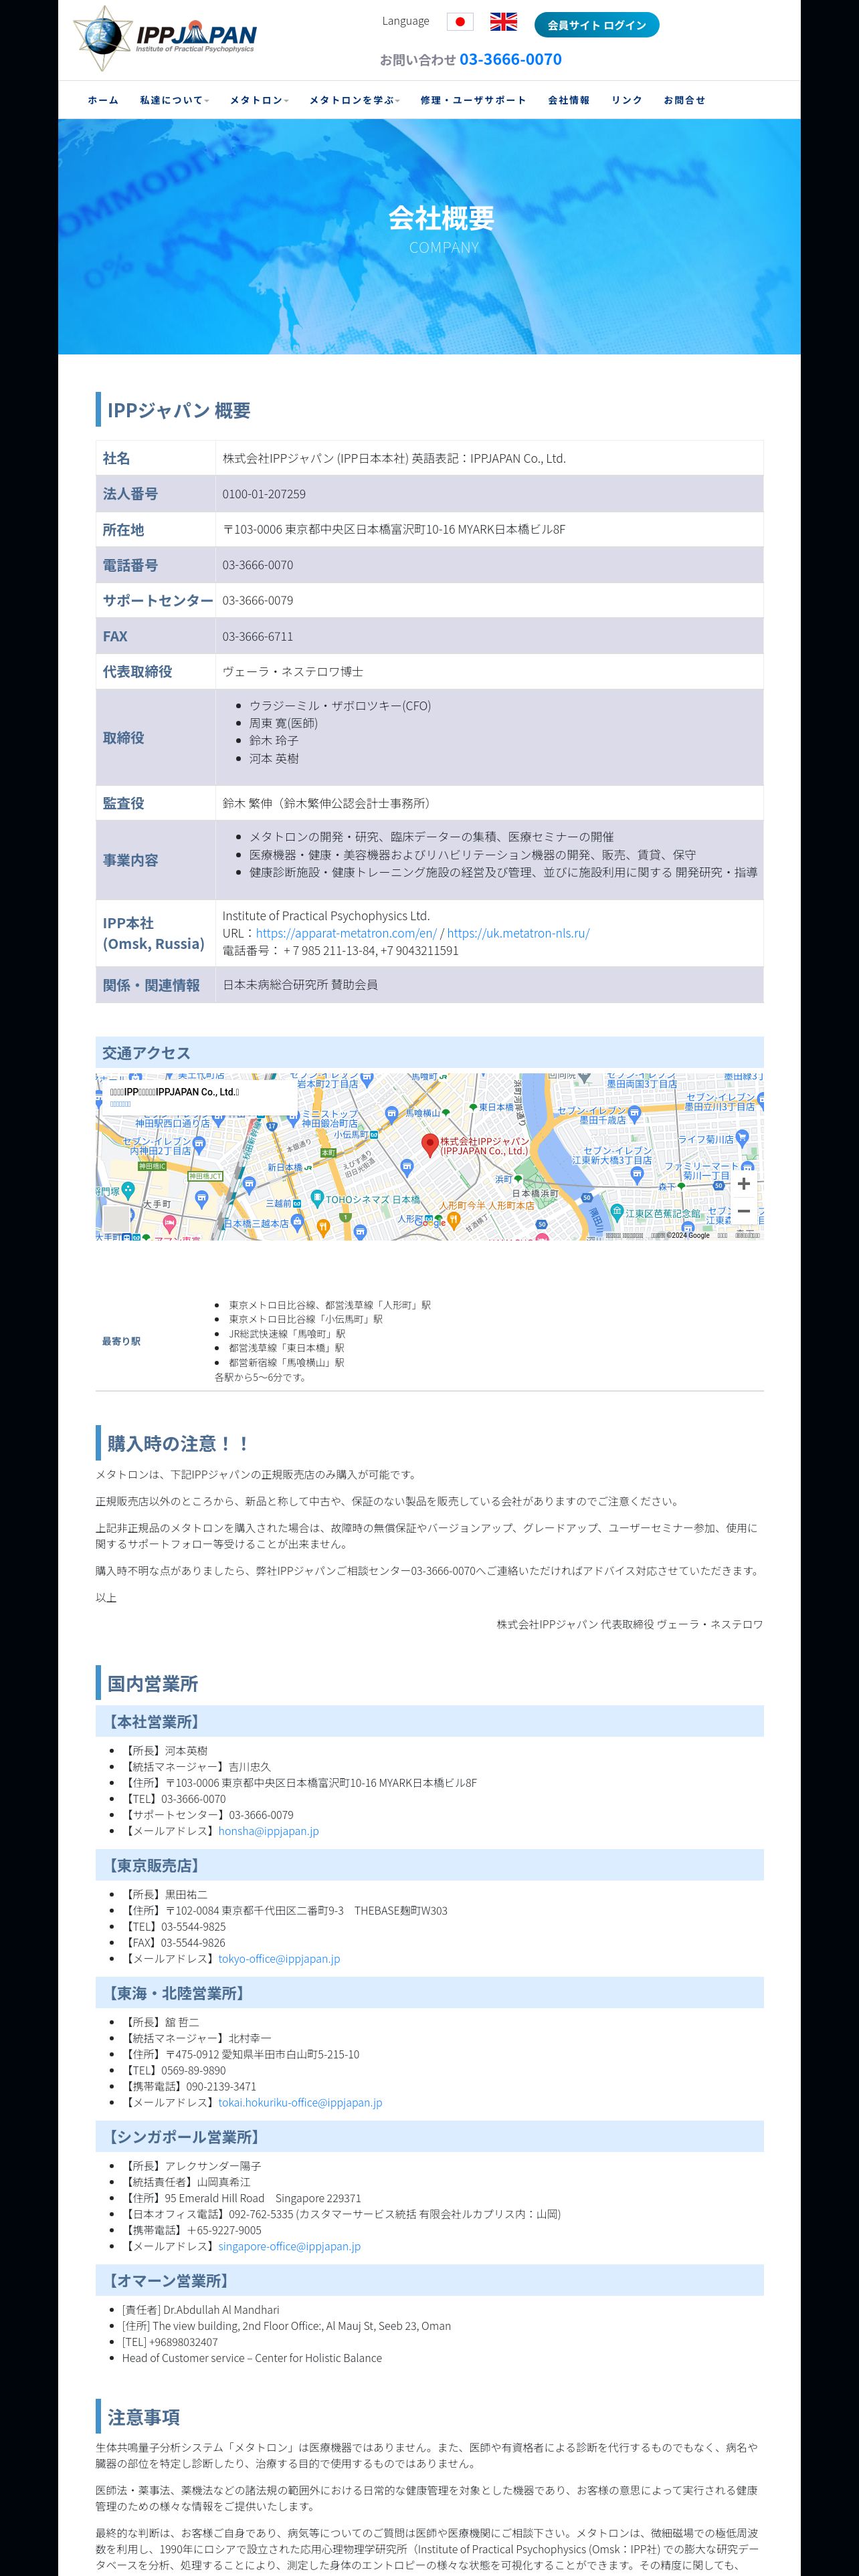This screenshot has width=859, height=2576.
Task: Go to ホーム menu item
Action: [x=103, y=100]
